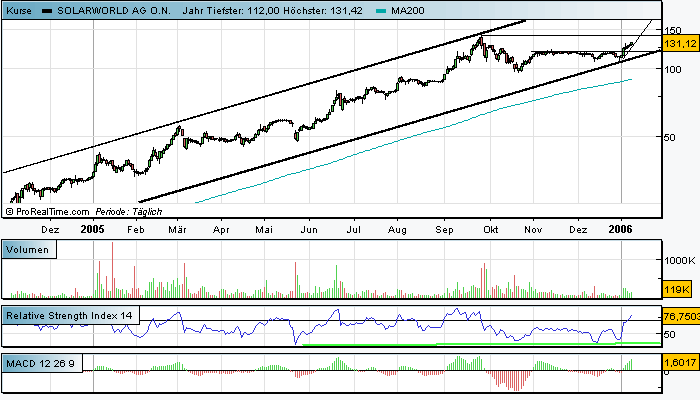Click the Volumen panel label
The height and width of the screenshot is (400, 700).
pos(29,250)
